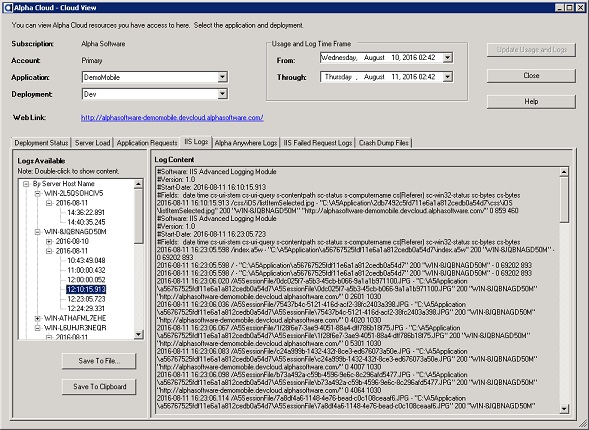This screenshot has width=589, height=430.
Task: Open the Through date picker dropdown
Action: coord(447,77)
